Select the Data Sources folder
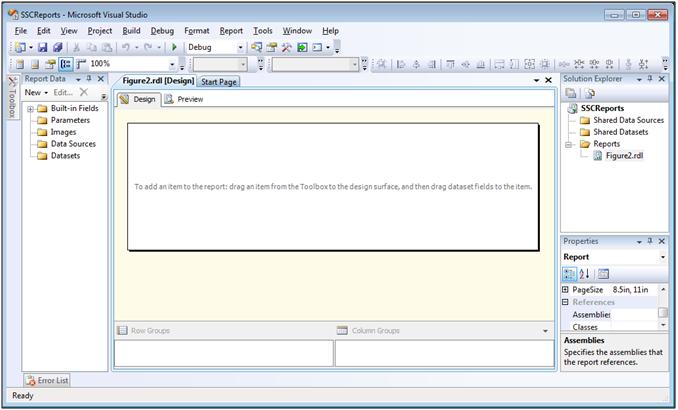This screenshot has width=678, height=410. [x=73, y=144]
